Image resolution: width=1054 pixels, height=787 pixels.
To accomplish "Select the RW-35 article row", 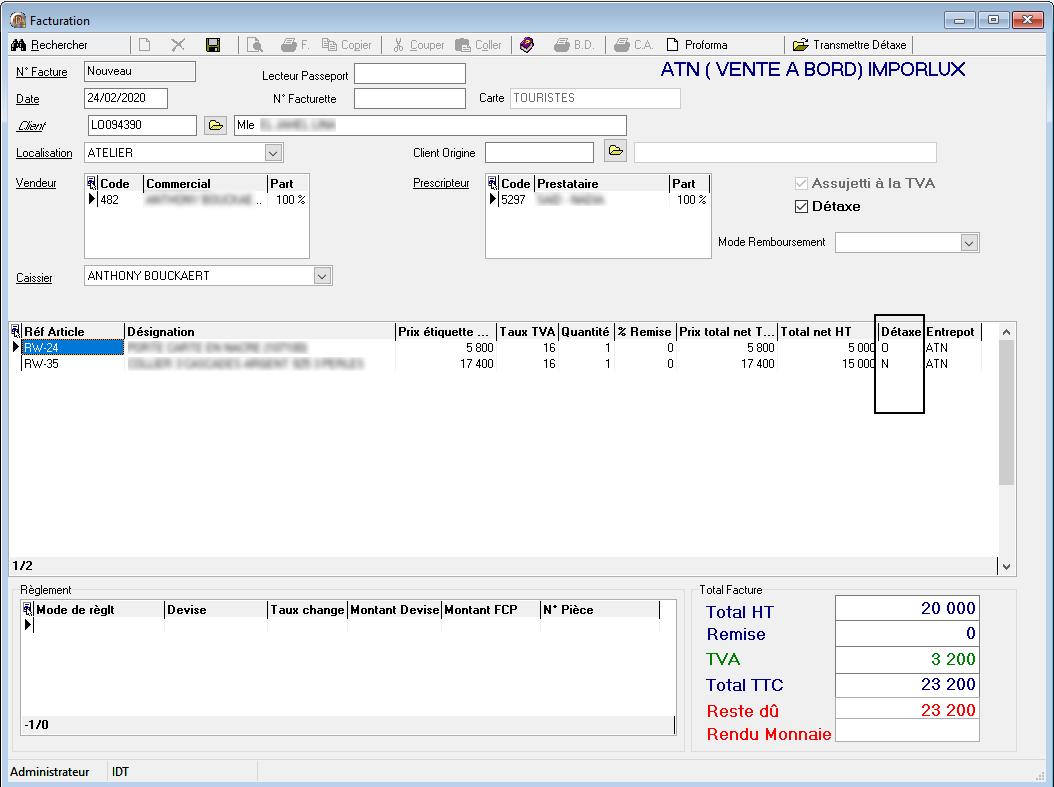I will (42, 364).
